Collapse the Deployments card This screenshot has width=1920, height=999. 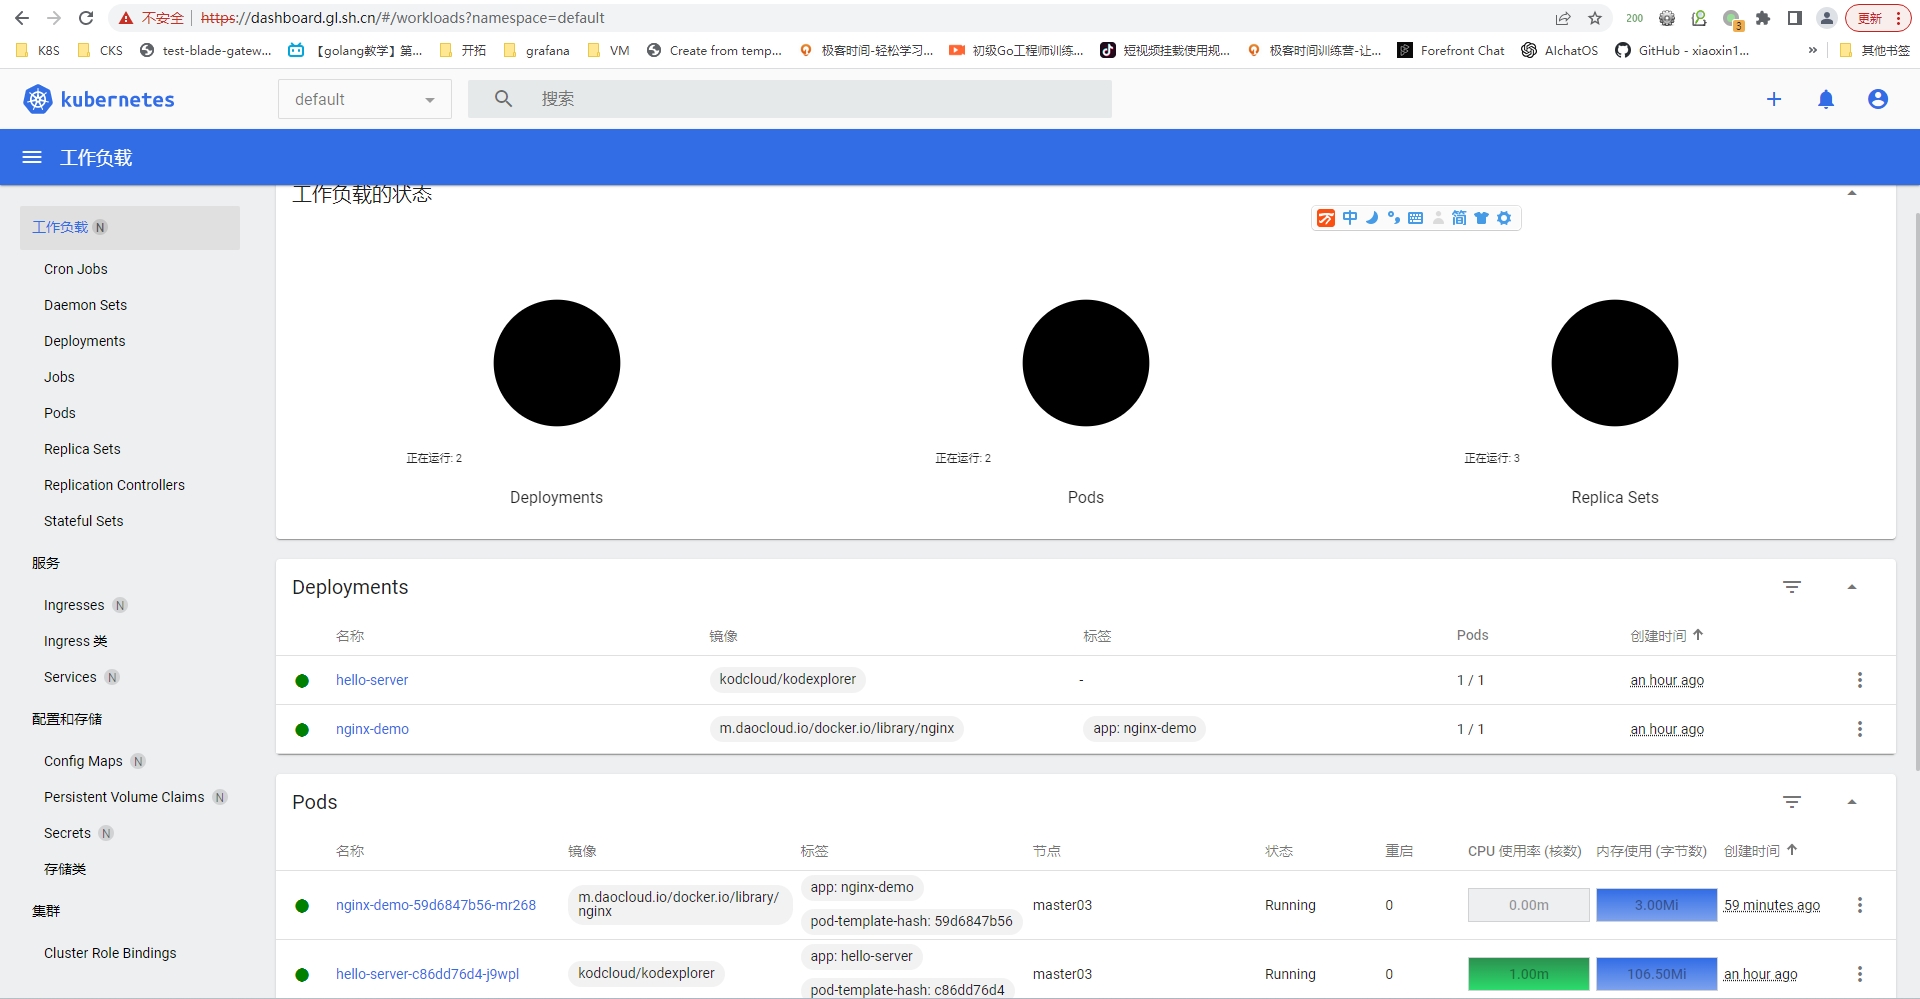1852,587
